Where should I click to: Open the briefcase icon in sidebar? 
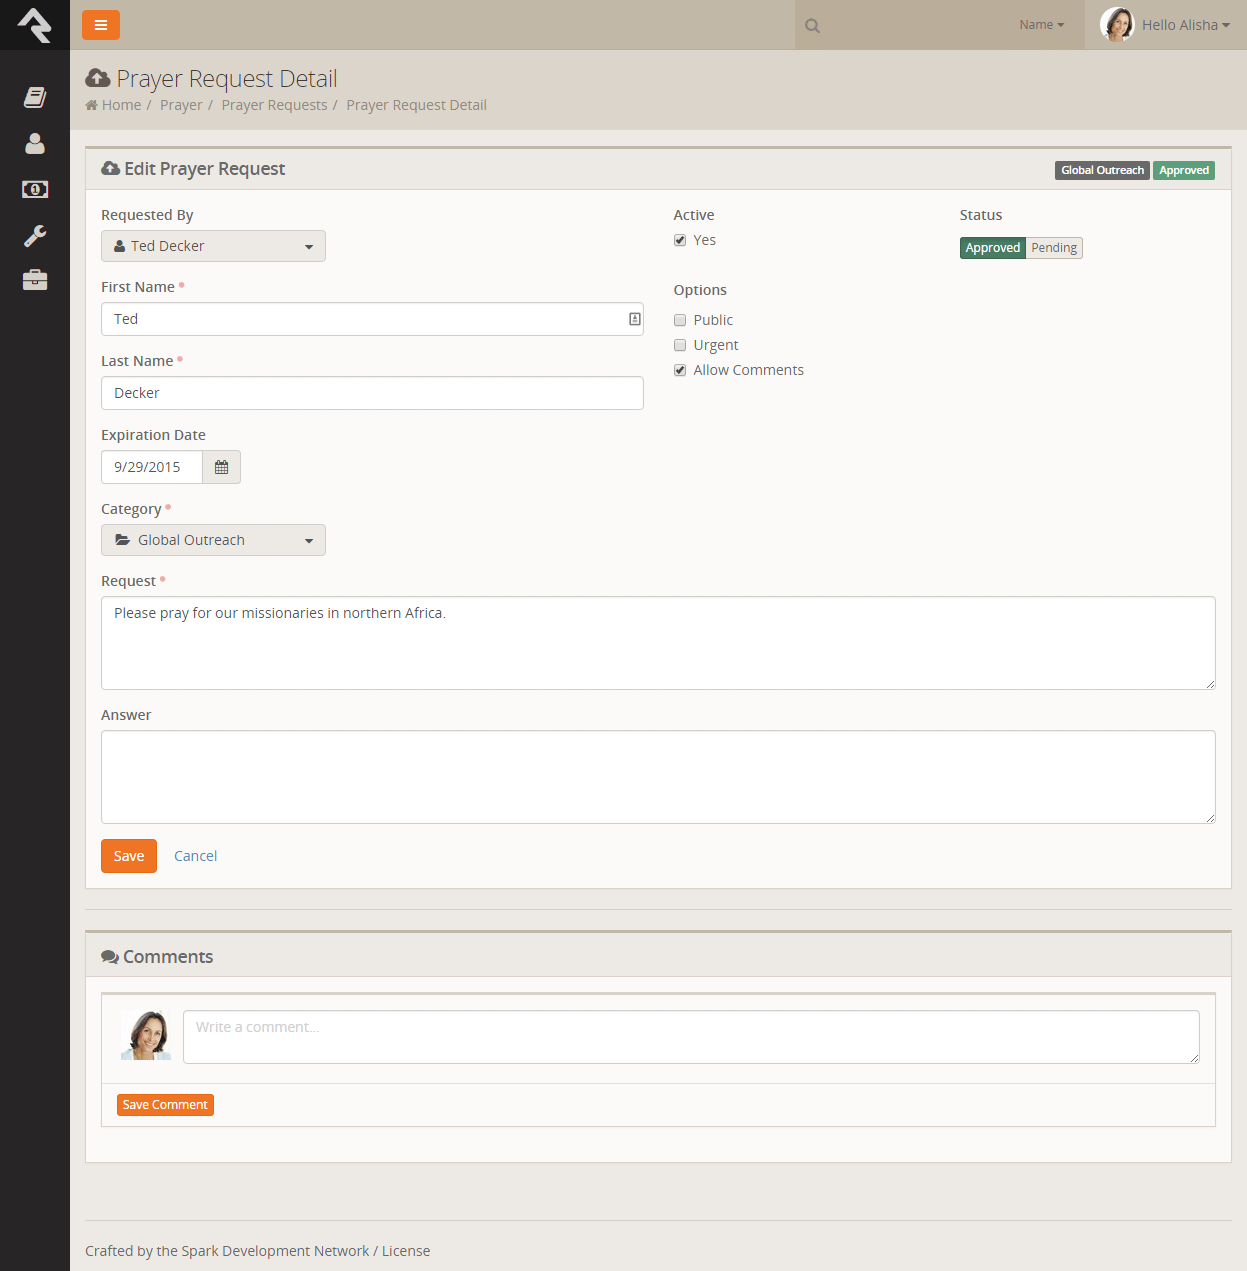(x=35, y=280)
